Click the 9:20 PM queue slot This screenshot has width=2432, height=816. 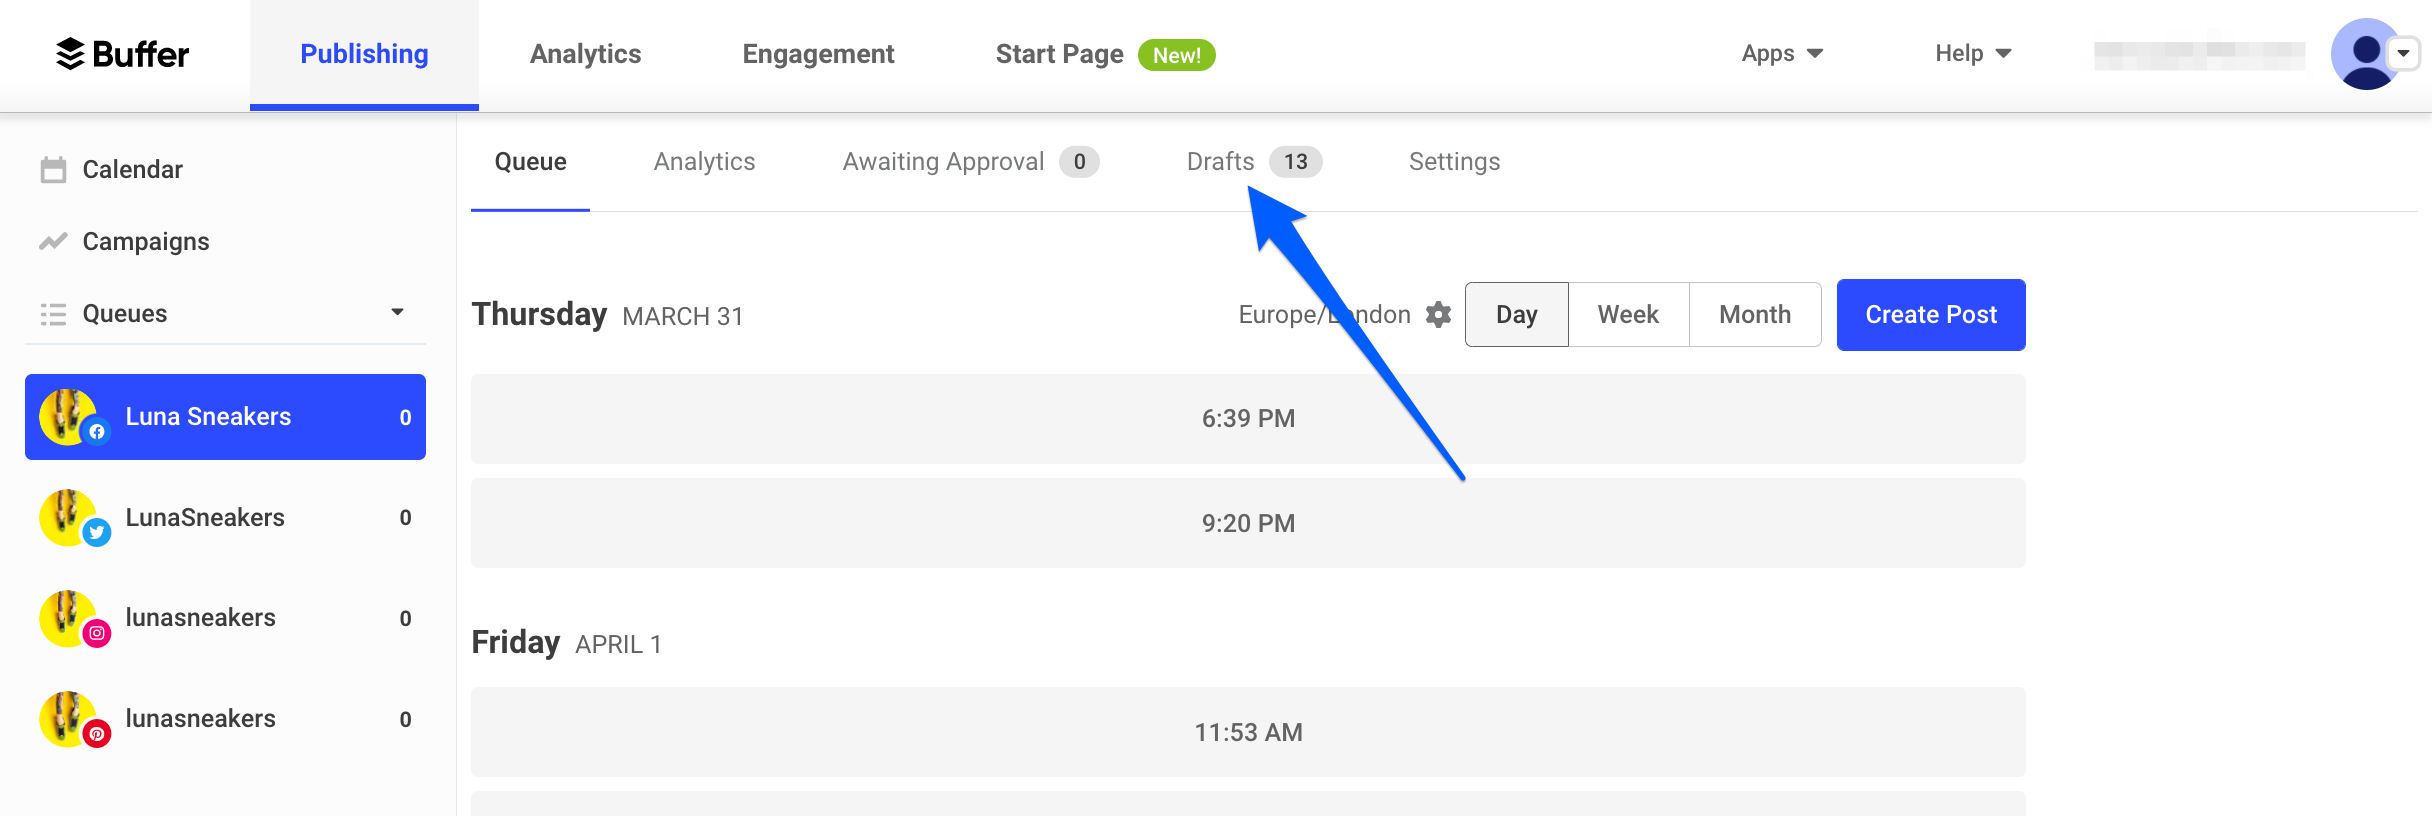1248,523
